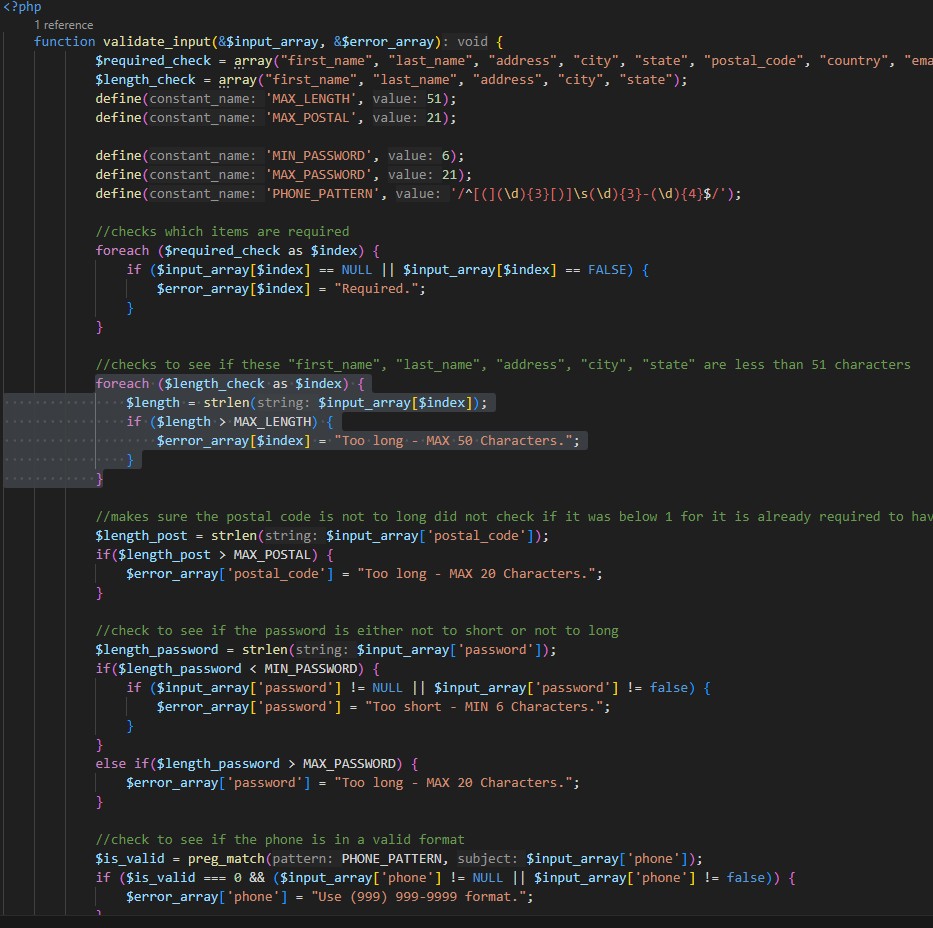933x928 pixels.
Task: Click "Use (999) 999-9999 format." string
Action: click(418, 897)
